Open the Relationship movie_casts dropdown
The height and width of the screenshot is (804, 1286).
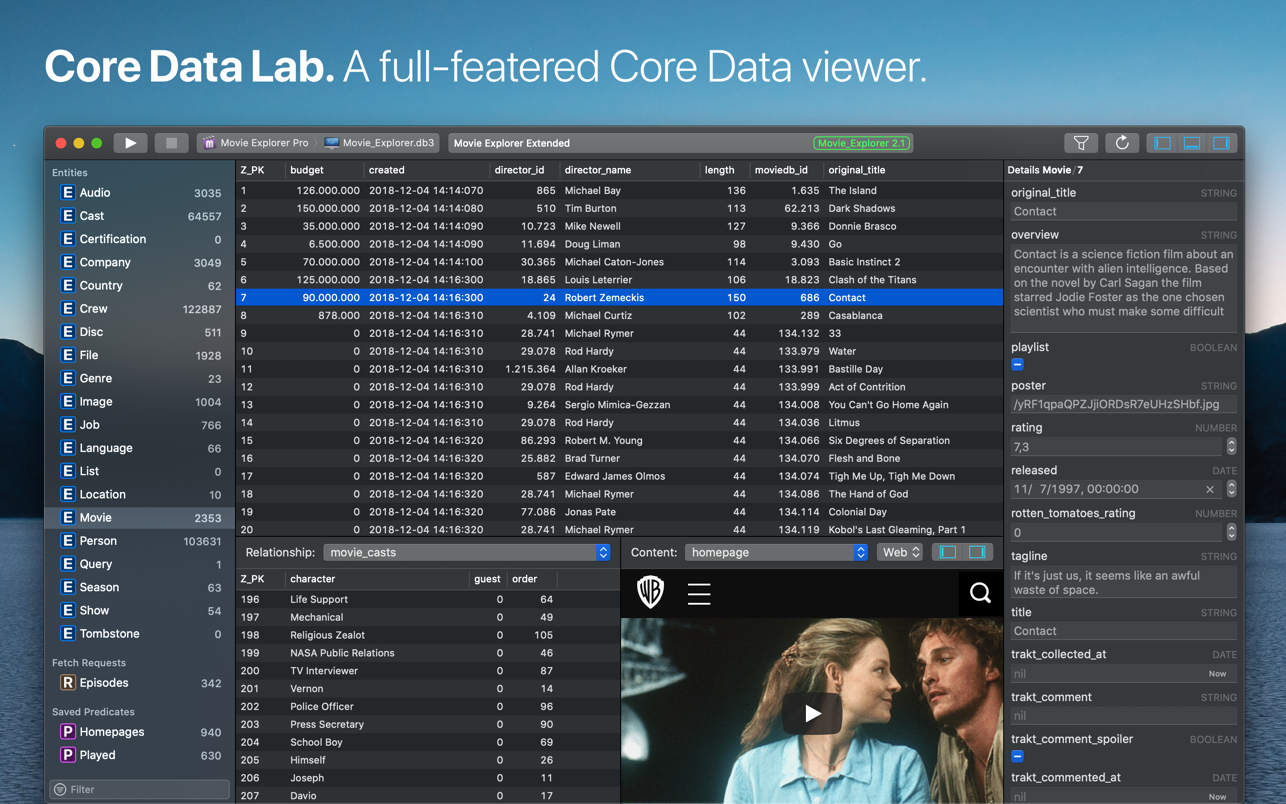(467, 552)
